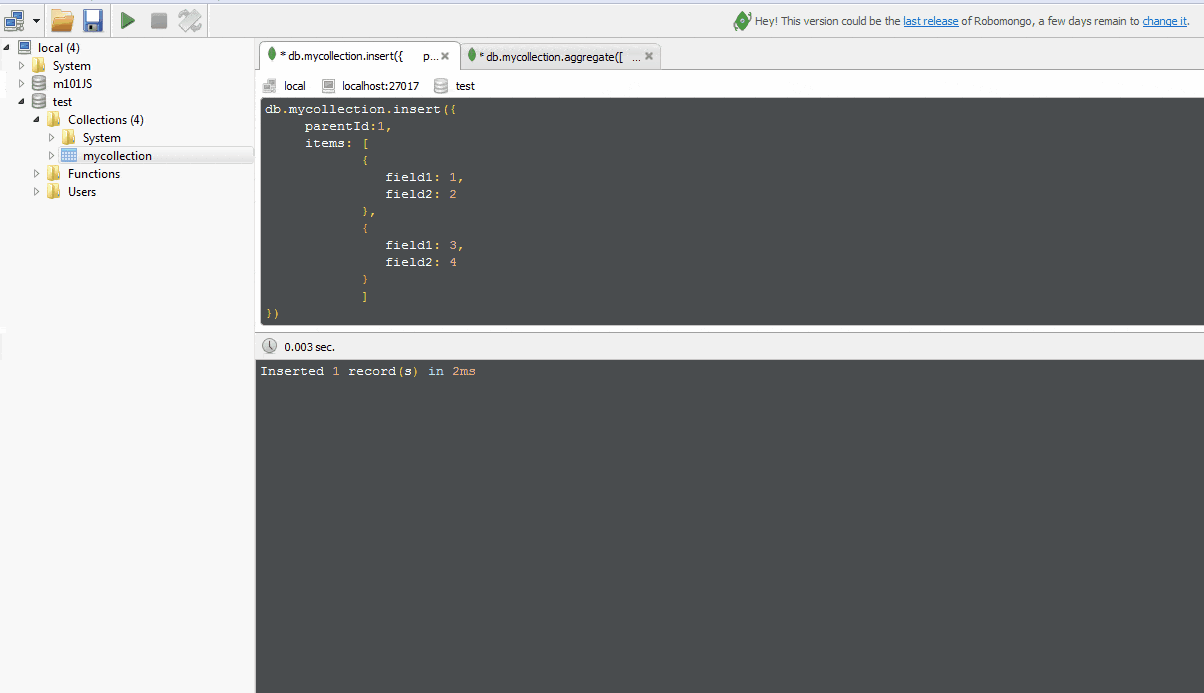Switch to the db.mycollection.aggregate tab
Screen dimensions: 1204x693
(563, 56)
